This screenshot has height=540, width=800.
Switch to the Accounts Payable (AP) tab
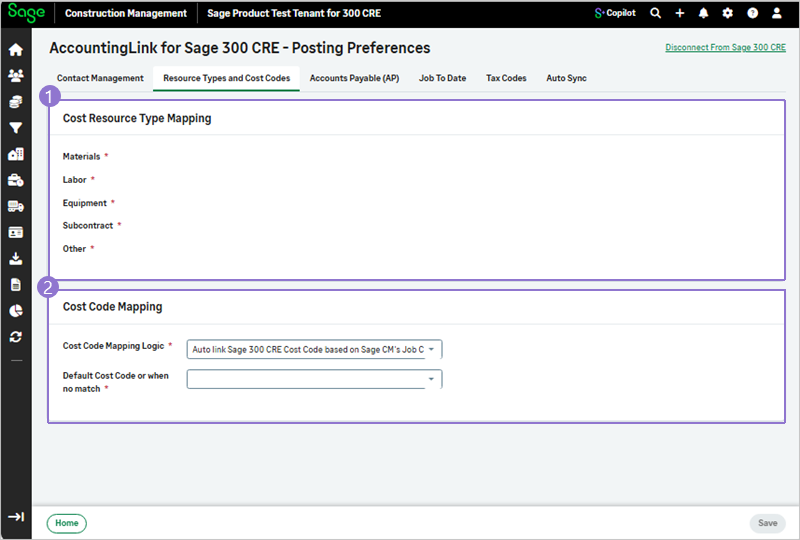354,78
